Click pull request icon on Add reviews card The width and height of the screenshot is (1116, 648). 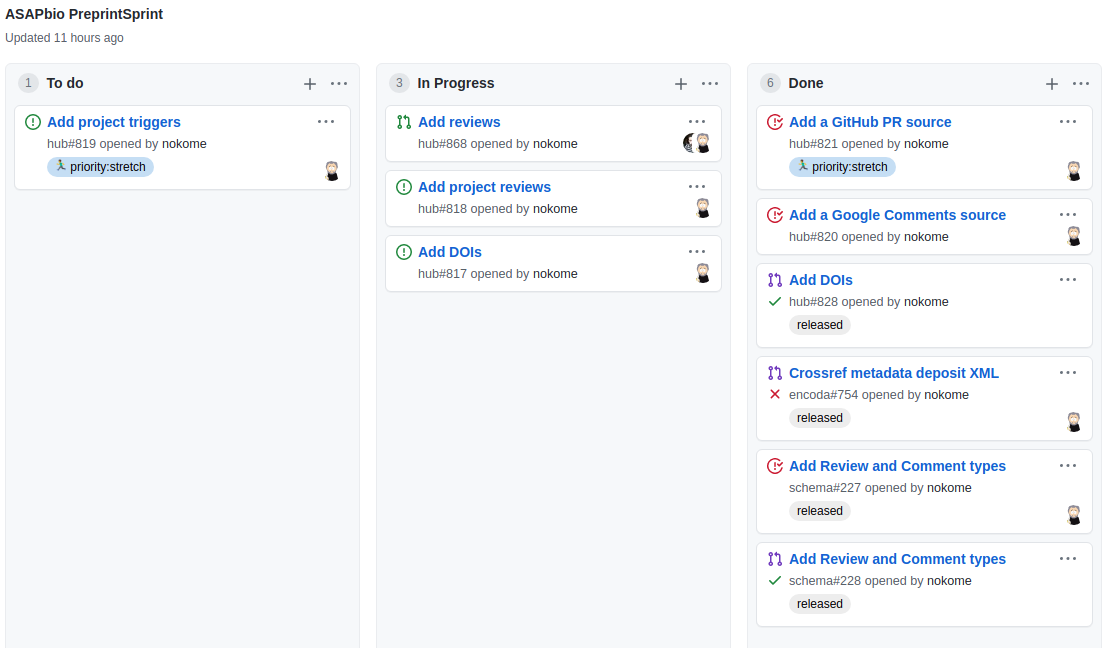(404, 122)
